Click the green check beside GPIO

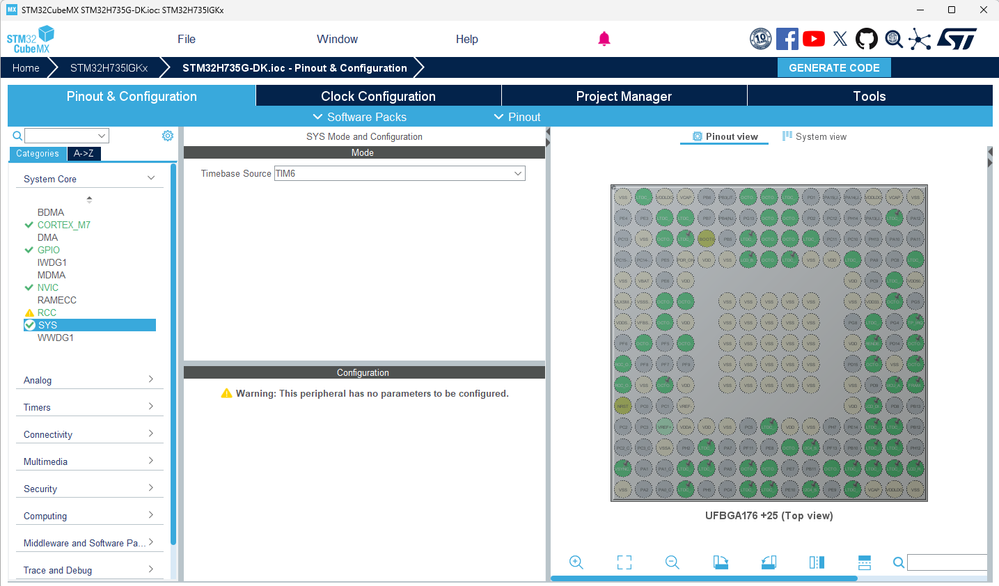[x=29, y=250]
